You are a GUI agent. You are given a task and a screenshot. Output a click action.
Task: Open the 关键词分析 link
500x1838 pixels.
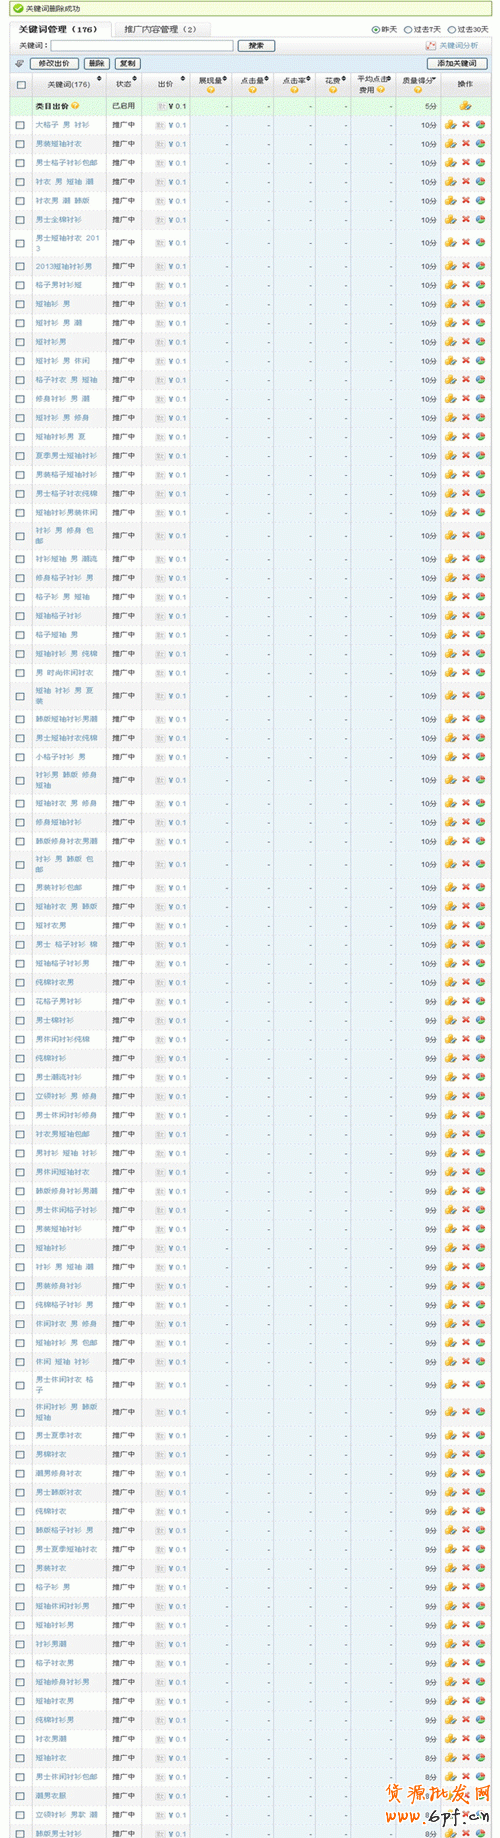click(458, 46)
